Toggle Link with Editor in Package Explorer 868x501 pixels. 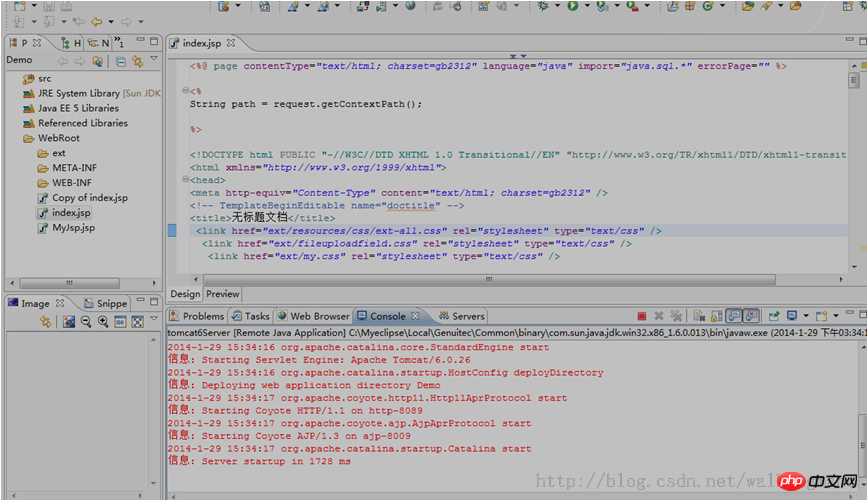tap(137, 61)
